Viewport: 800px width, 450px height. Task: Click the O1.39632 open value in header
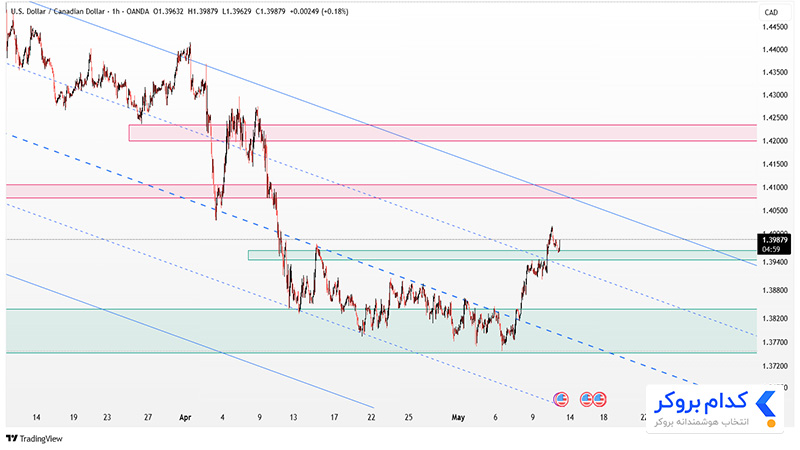pos(168,11)
